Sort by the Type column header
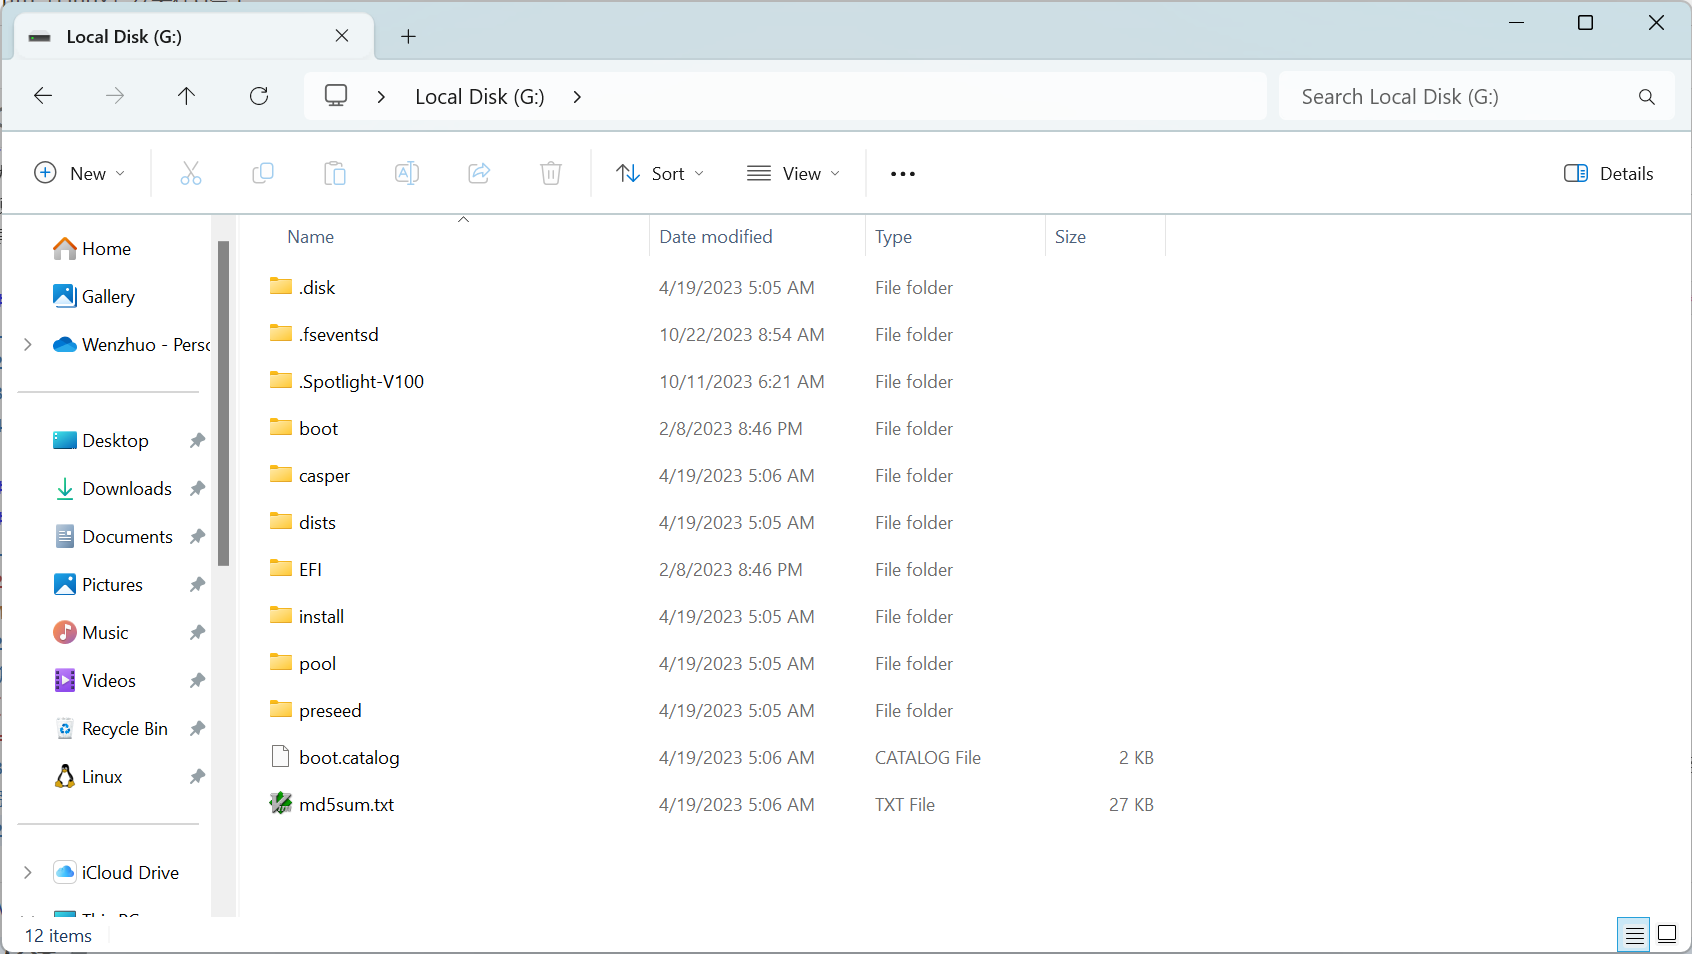Screen dimensions: 1692x954 coord(893,237)
